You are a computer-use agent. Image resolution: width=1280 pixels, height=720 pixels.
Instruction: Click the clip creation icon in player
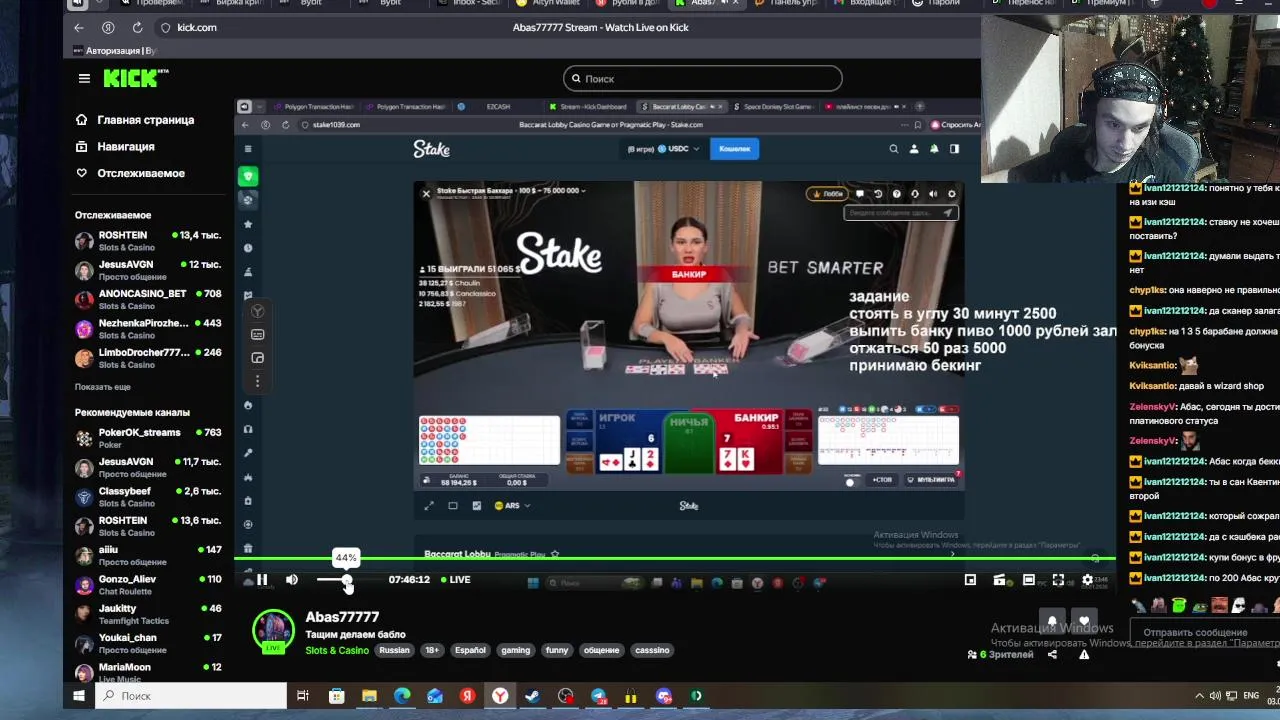point(999,580)
